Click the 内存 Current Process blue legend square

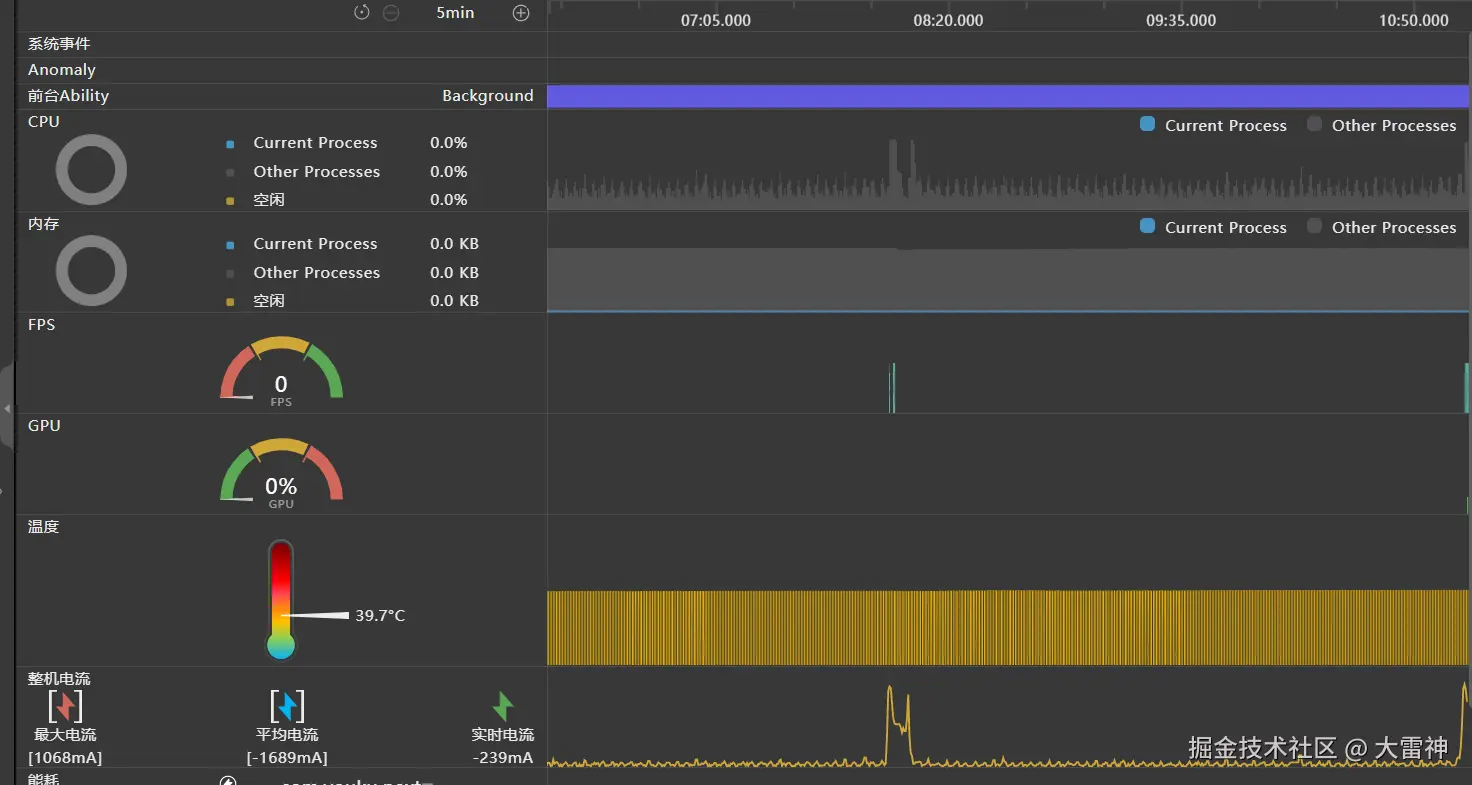tap(230, 245)
